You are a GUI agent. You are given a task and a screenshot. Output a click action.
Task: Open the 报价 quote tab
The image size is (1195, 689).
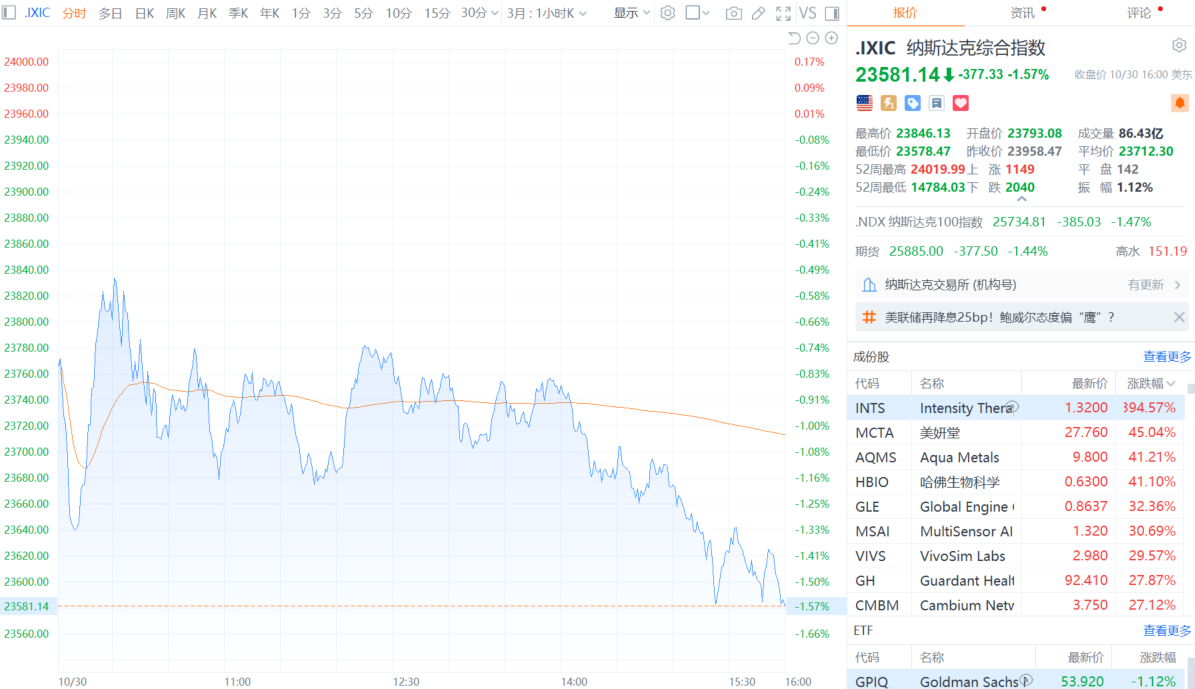tap(905, 13)
